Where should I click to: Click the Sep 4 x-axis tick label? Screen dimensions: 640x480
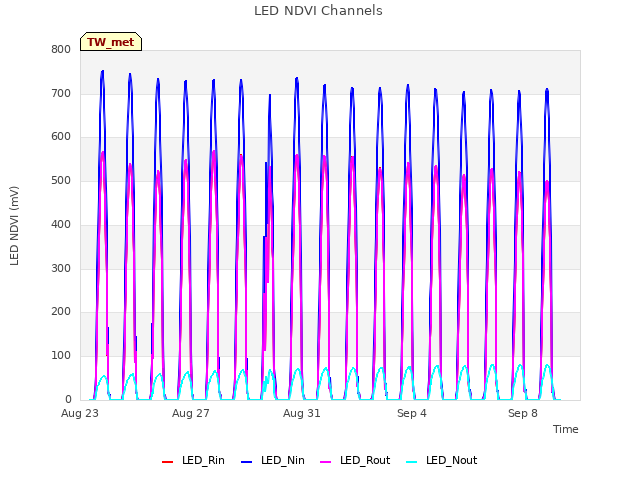tap(412, 413)
